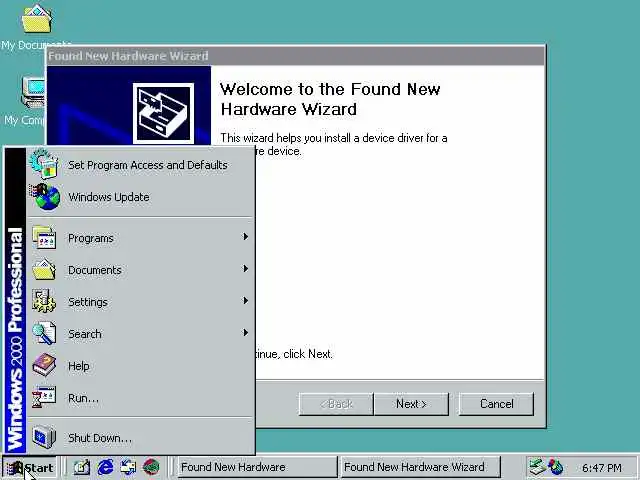Screen dimensions: 640x480
Task: Click the Set Program Access gear icon
Action: (x=44, y=164)
